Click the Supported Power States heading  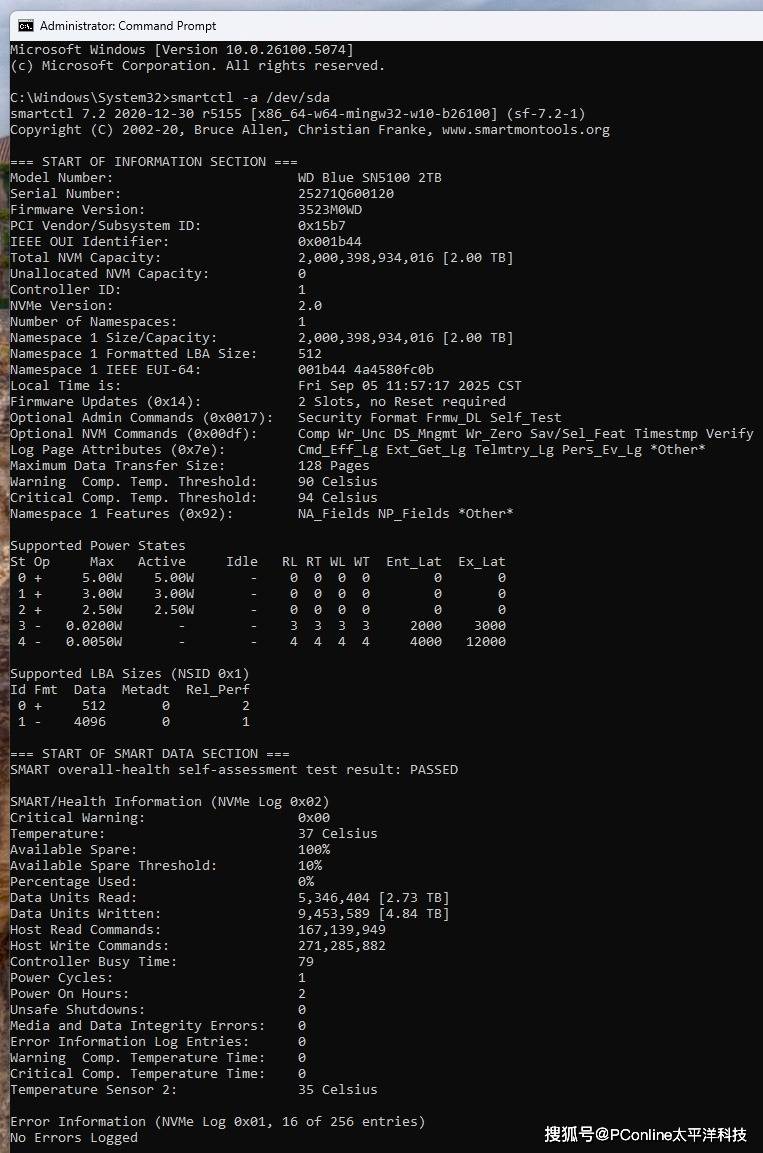[x=98, y=545]
